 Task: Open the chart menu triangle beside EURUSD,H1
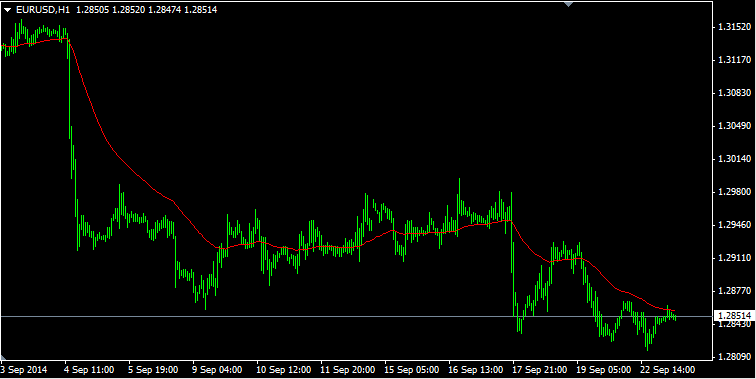(7, 9)
